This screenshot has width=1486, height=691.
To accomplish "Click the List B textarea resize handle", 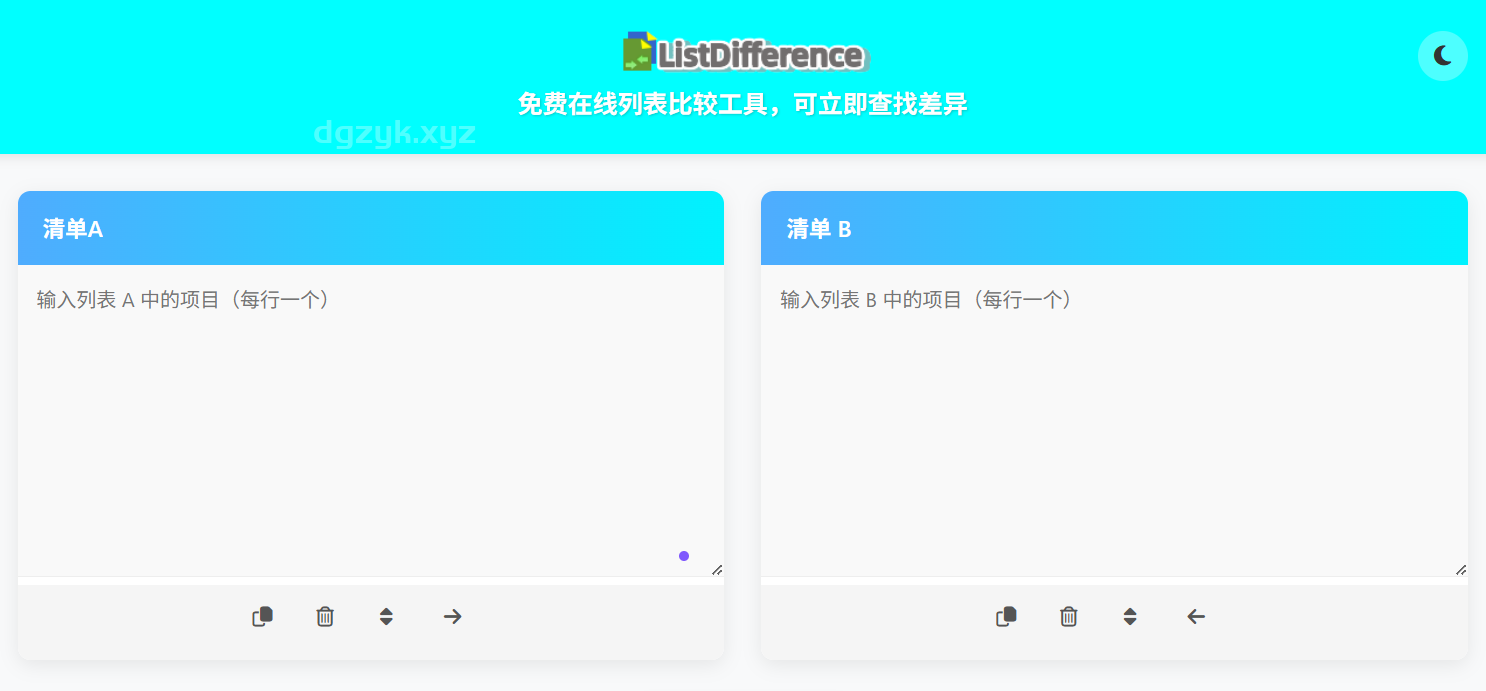I will (x=1461, y=570).
